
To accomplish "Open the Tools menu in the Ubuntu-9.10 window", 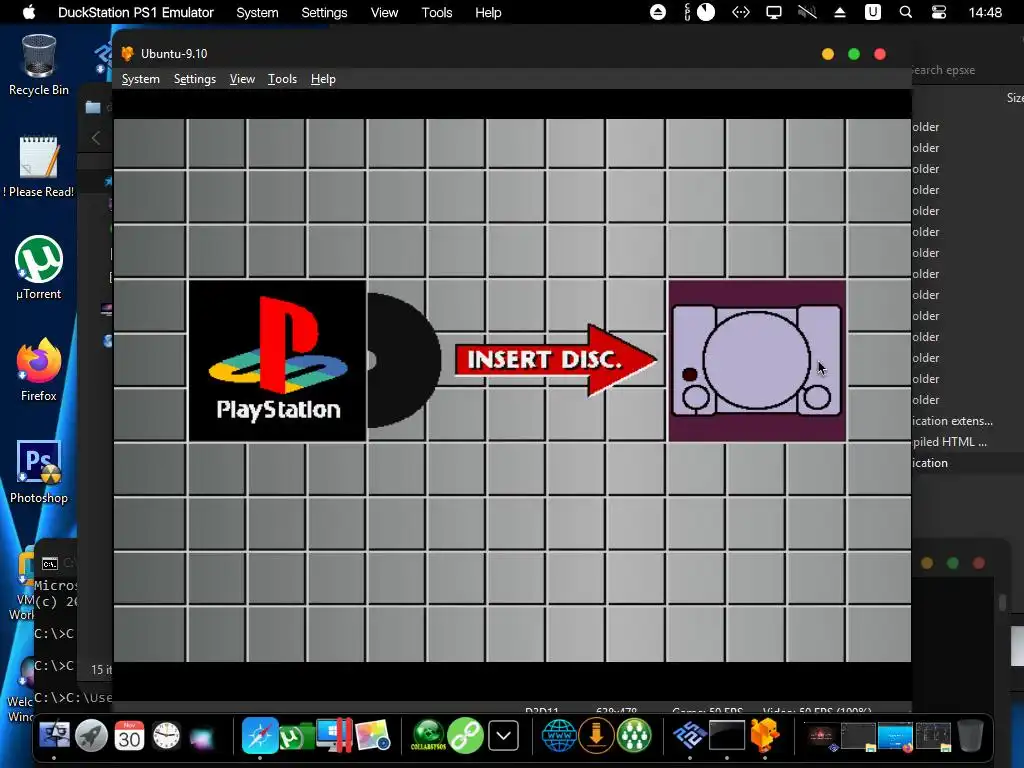I will coord(282,79).
